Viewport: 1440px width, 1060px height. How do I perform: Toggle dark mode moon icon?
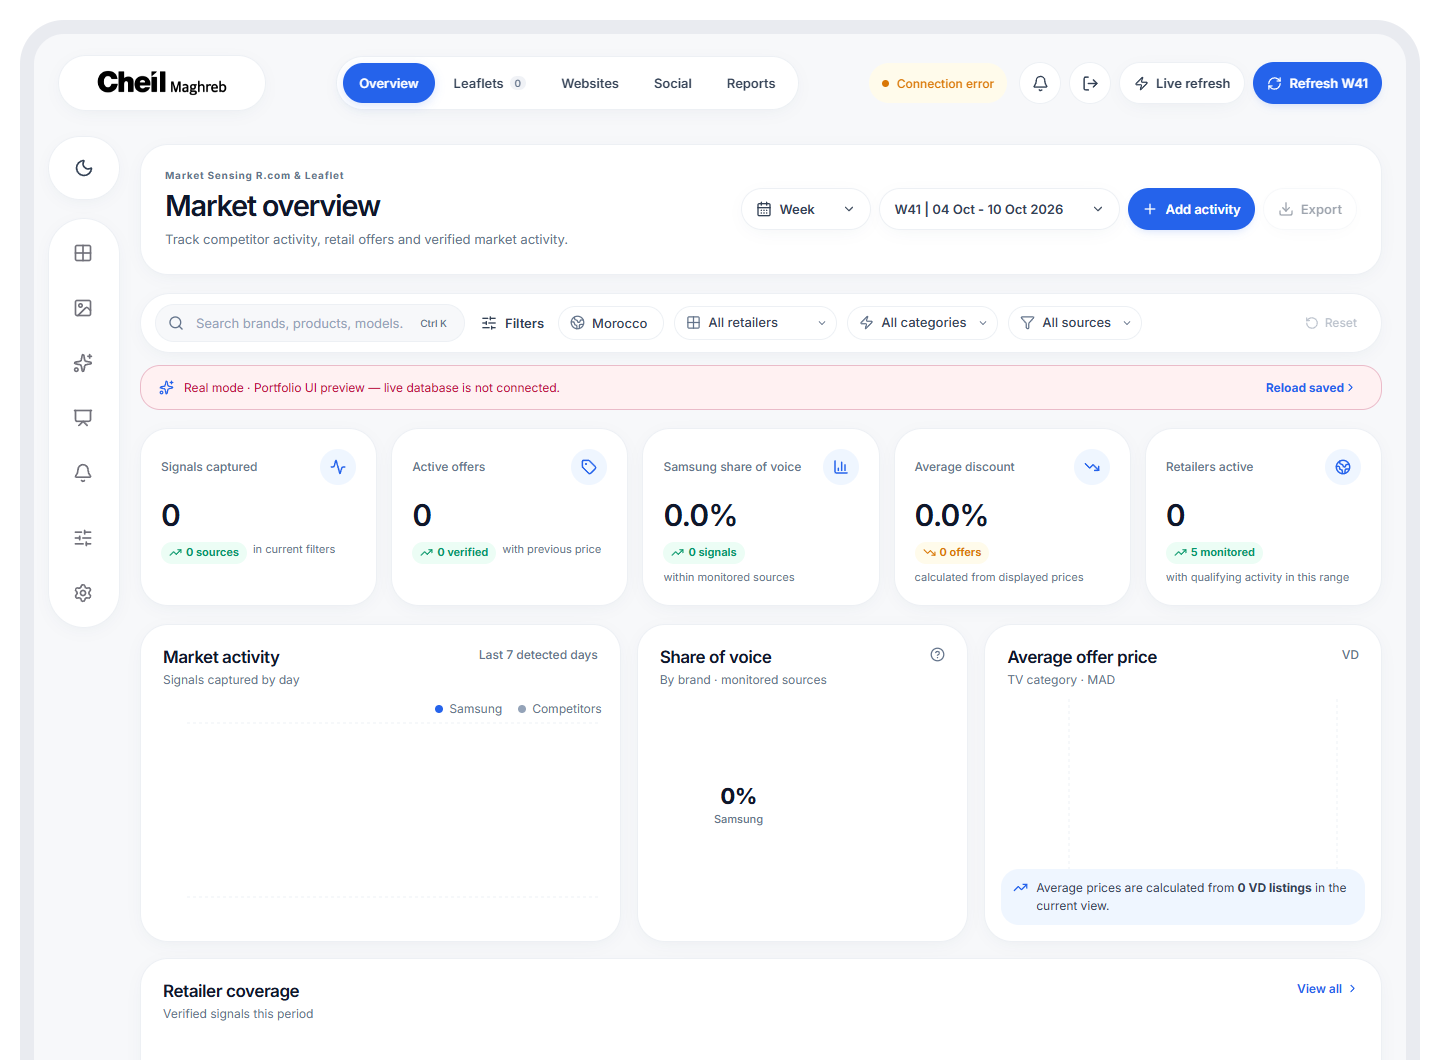[84, 168]
